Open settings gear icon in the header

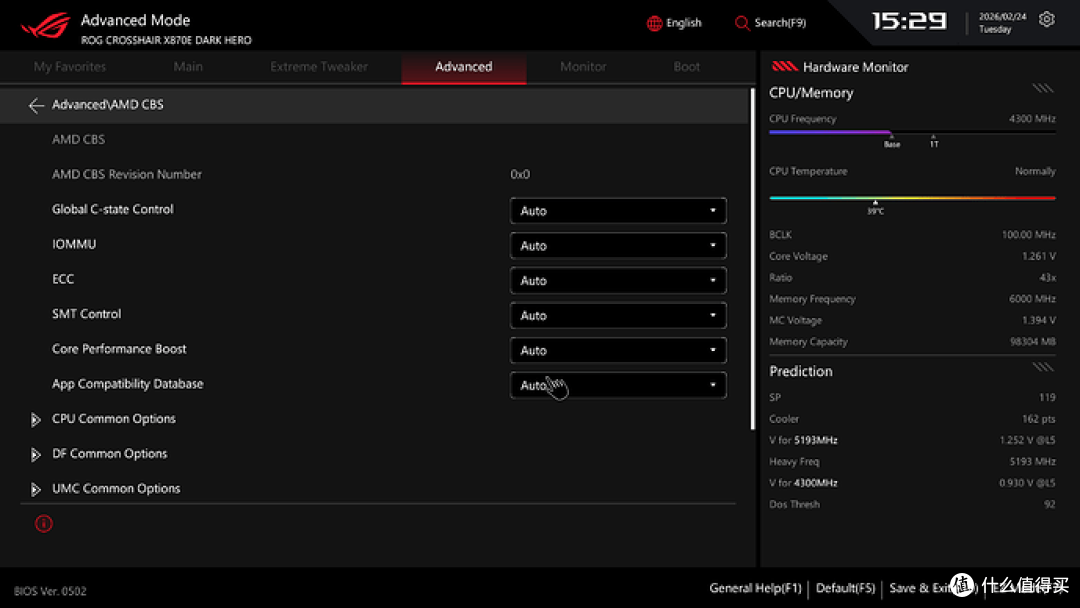[x=1046, y=20]
